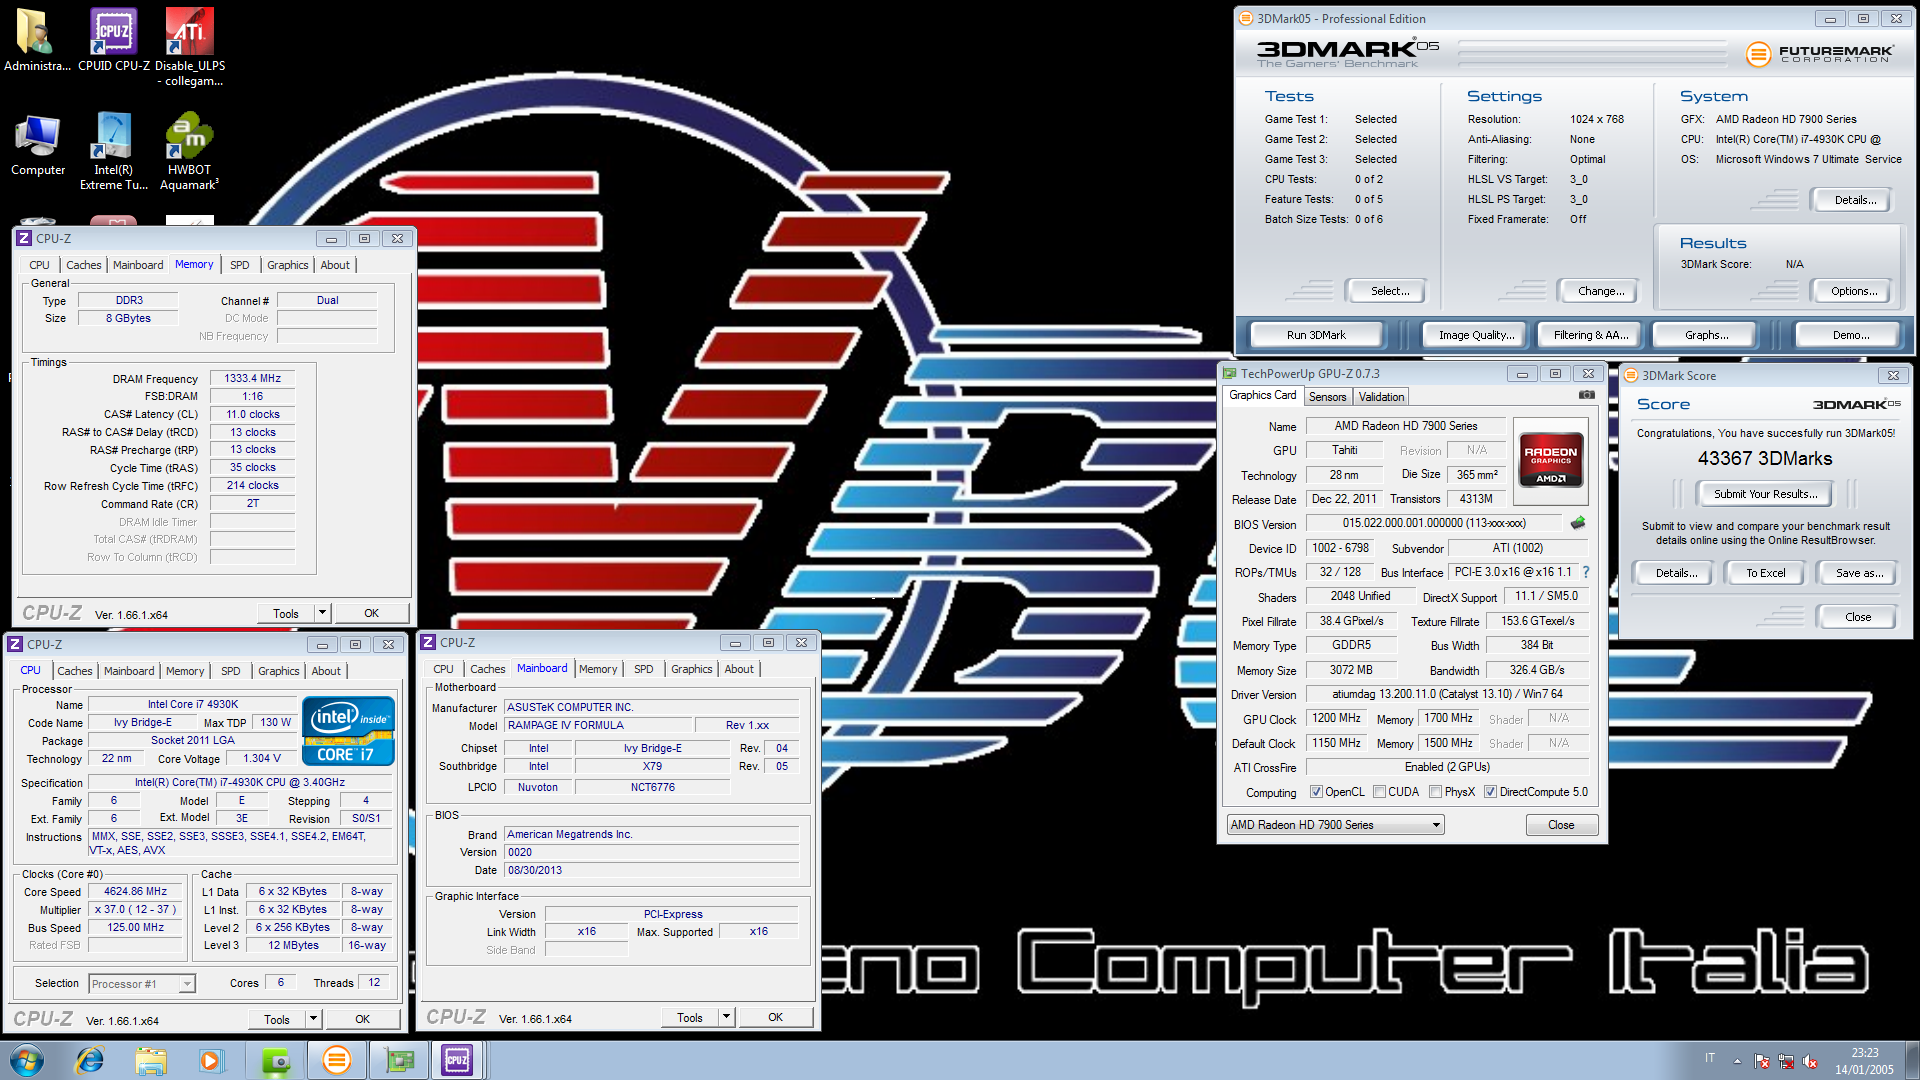Screen dimensions: 1920x1080
Task: Open the Windows Start menu orb
Action: click(27, 1060)
